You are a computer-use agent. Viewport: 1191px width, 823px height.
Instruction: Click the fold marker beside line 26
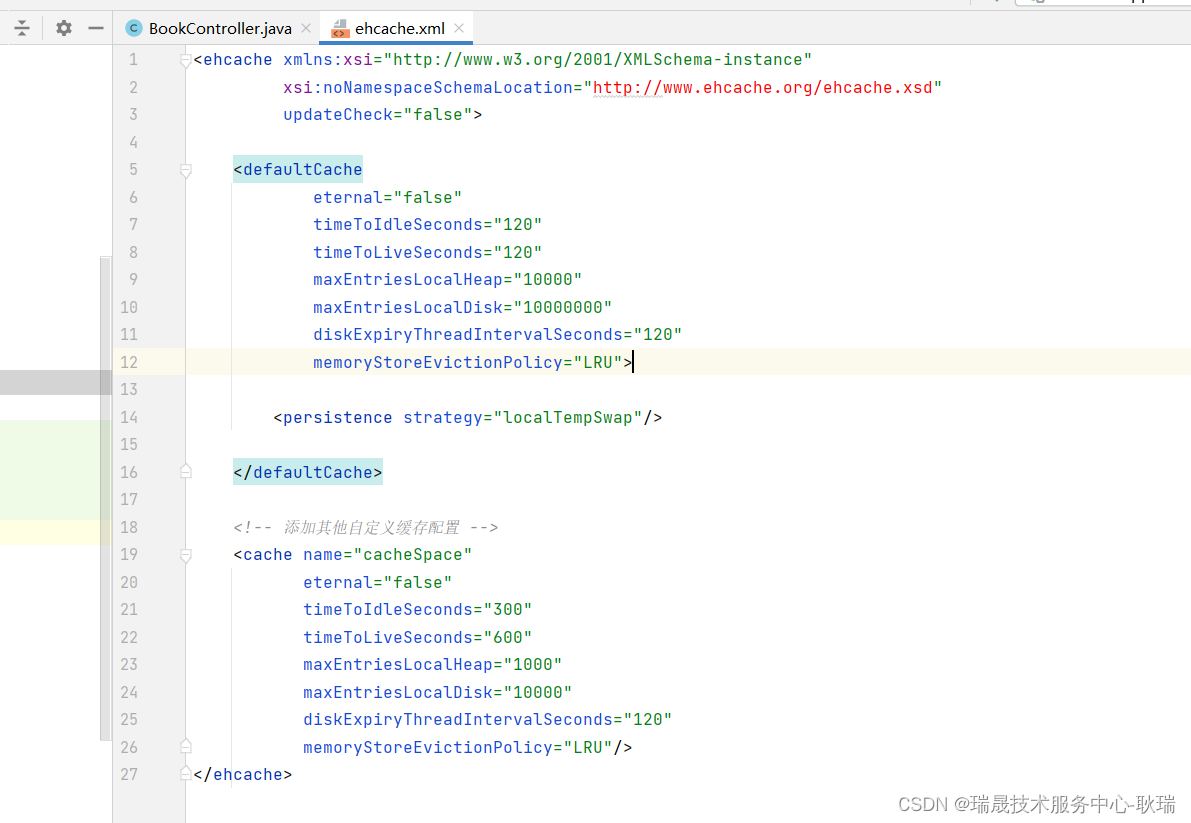pos(185,746)
